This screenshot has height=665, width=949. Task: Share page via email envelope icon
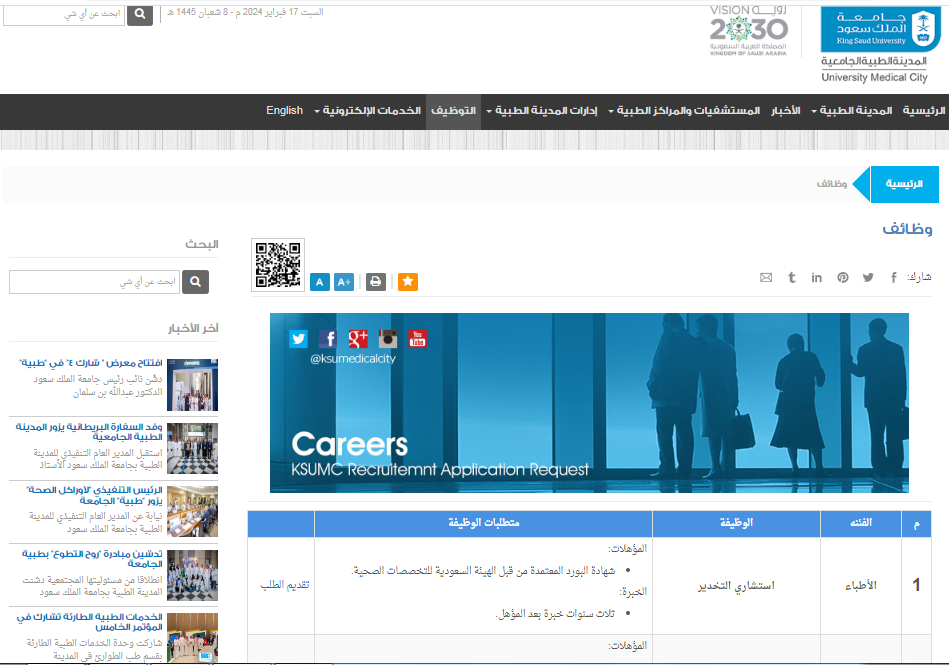click(766, 277)
